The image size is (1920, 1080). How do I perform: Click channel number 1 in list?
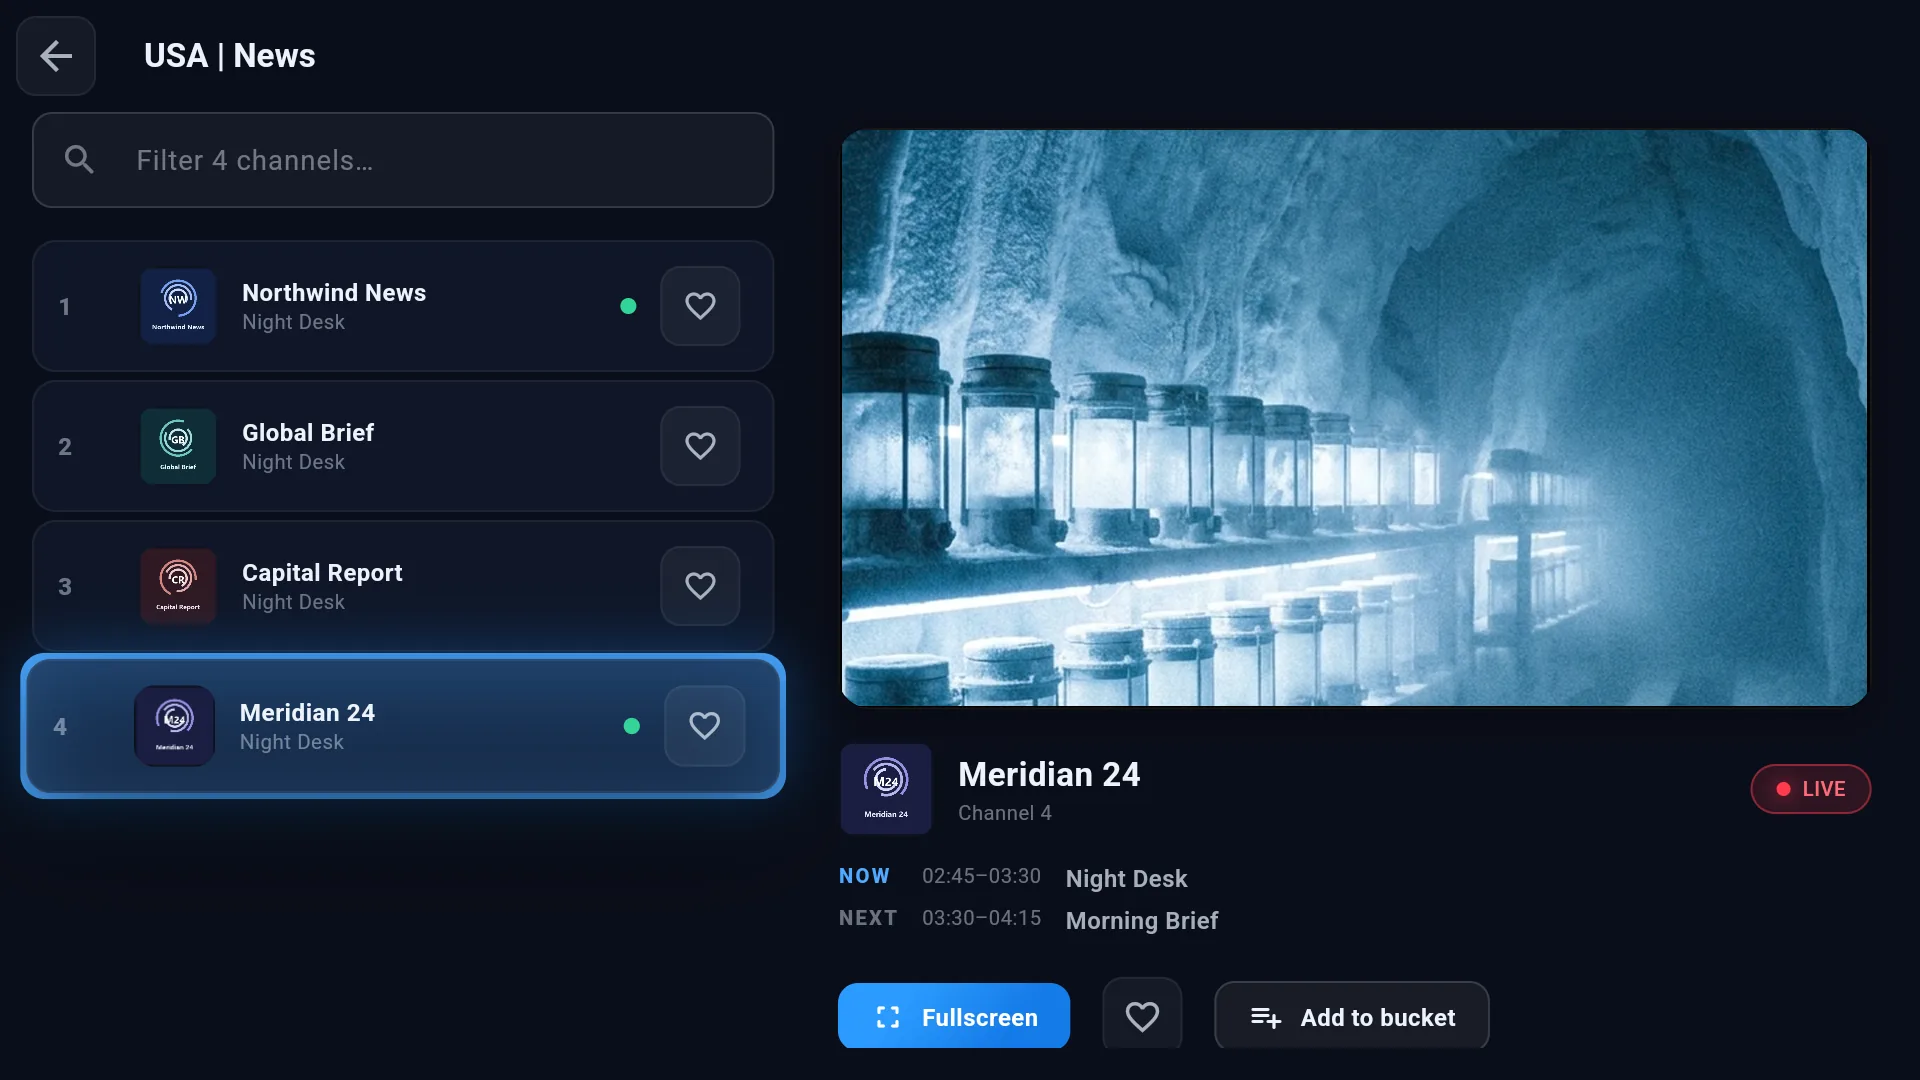[65, 307]
